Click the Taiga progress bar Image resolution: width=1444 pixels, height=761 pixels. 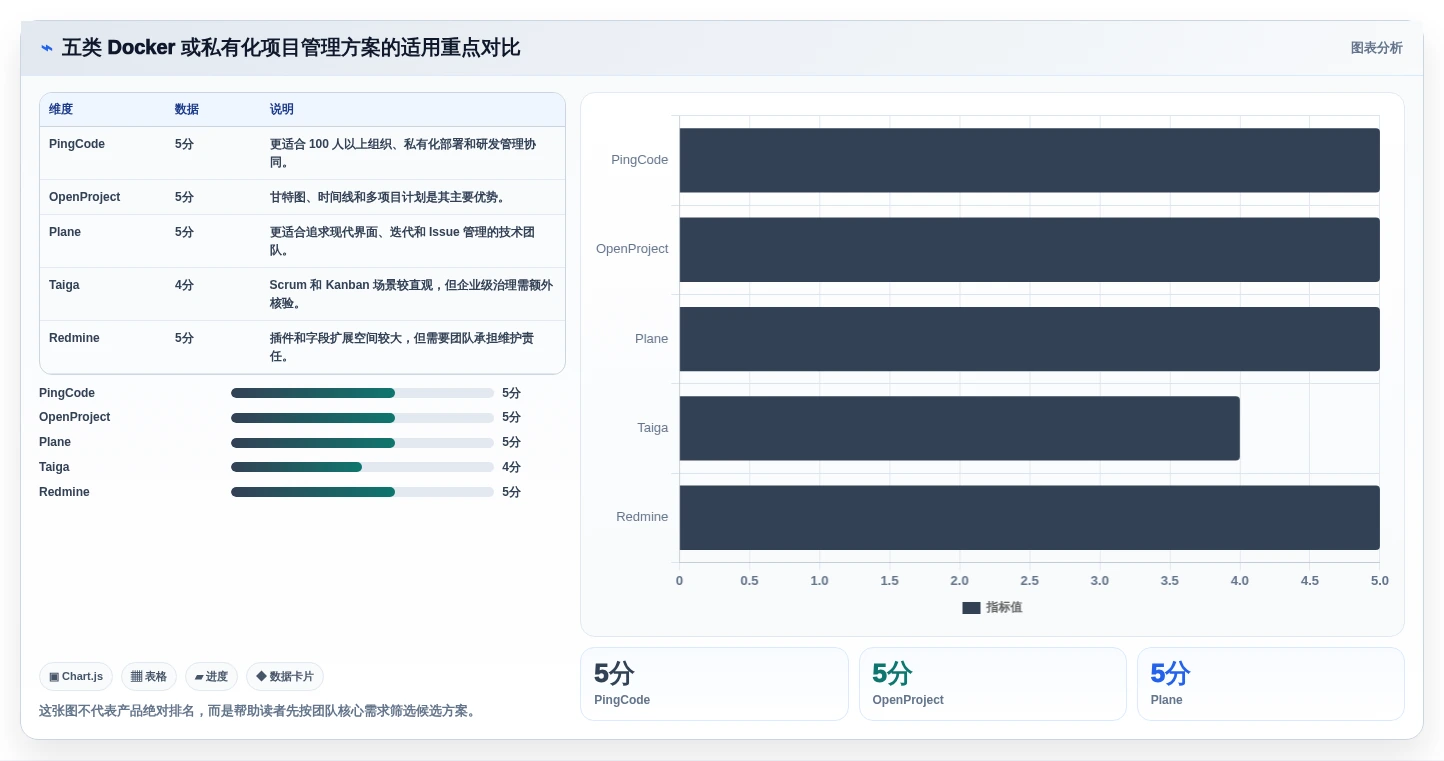point(362,467)
